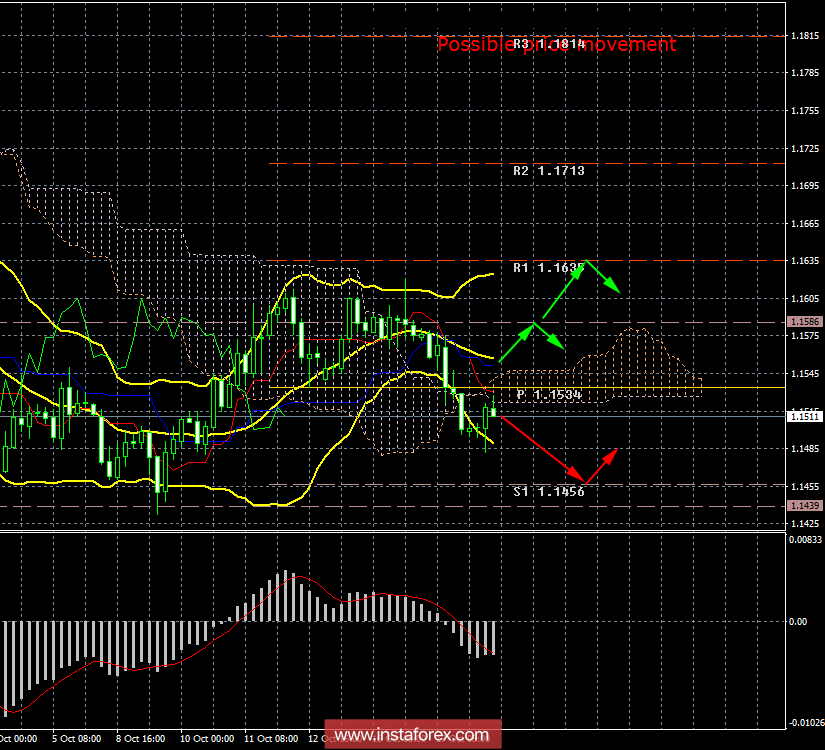Screen dimensions: 825x750
Task: Click the 1.1635 price axis value
Action: click(x=805, y=261)
